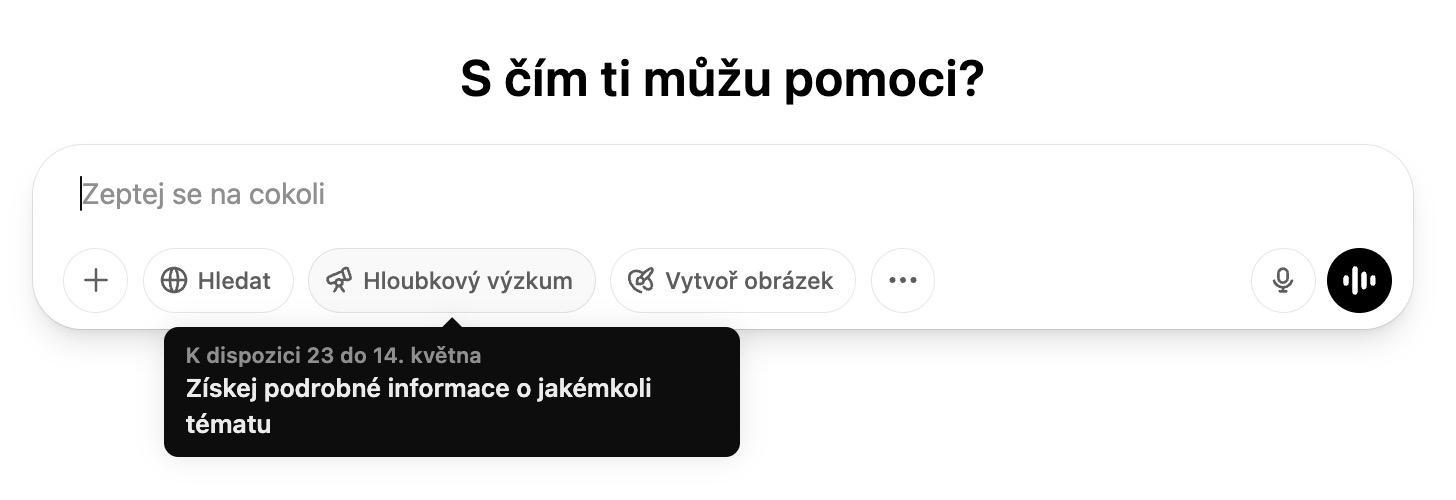The image size is (1456, 500).
Task: Click the "K dispozici 23 do 14. května" line
Action: pos(334,355)
